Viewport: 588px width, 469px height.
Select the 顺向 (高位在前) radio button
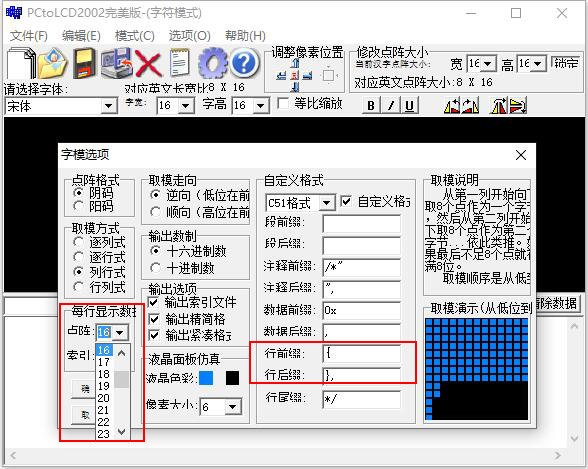pyautogui.click(x=155, y=212)
